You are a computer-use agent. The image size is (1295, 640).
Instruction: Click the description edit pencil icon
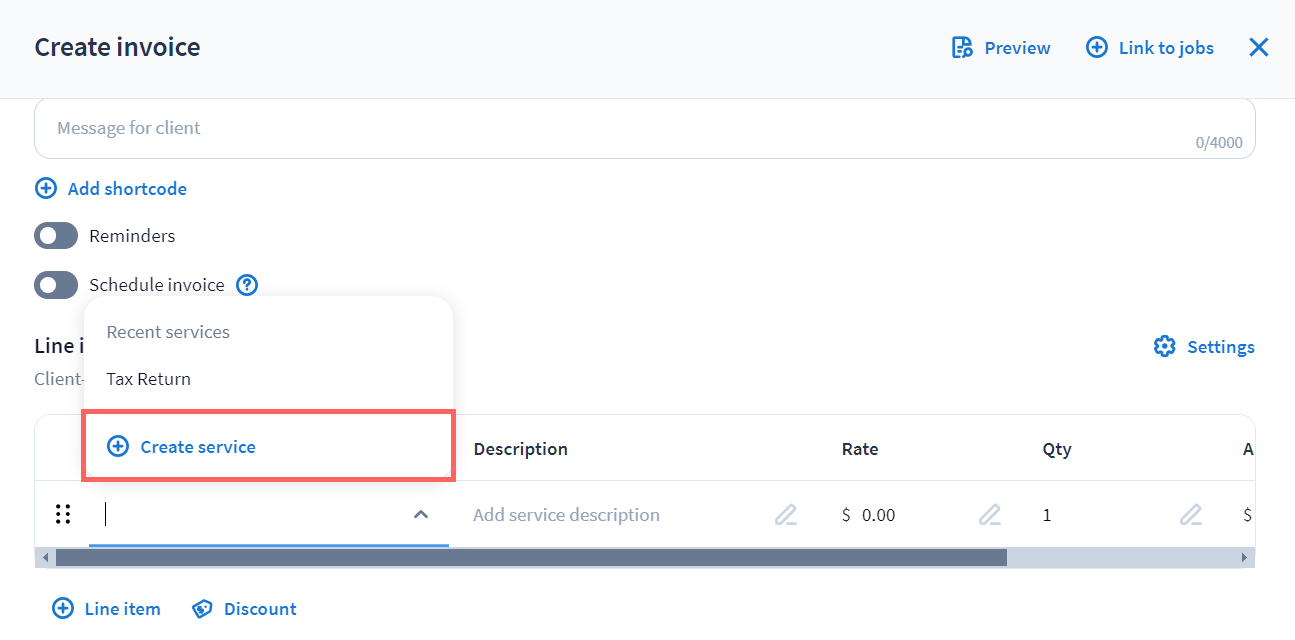pos(786,515)
